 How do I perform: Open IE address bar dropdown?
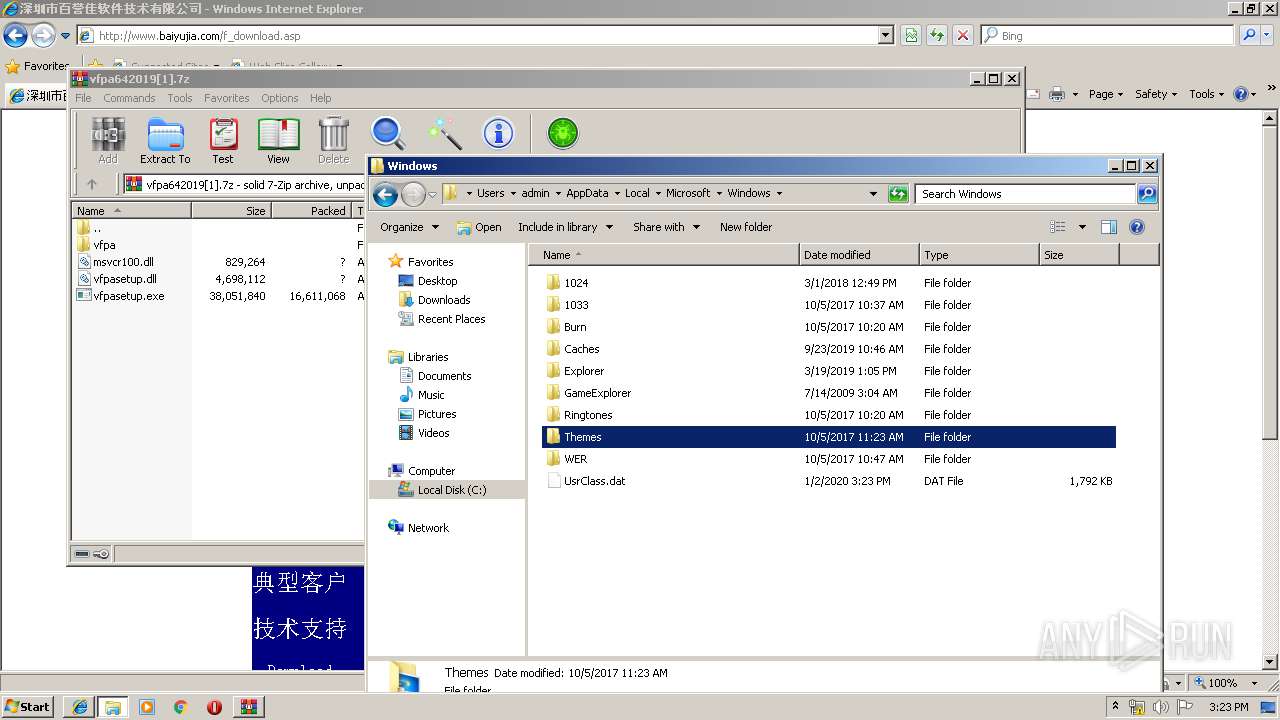click(886, 35)
